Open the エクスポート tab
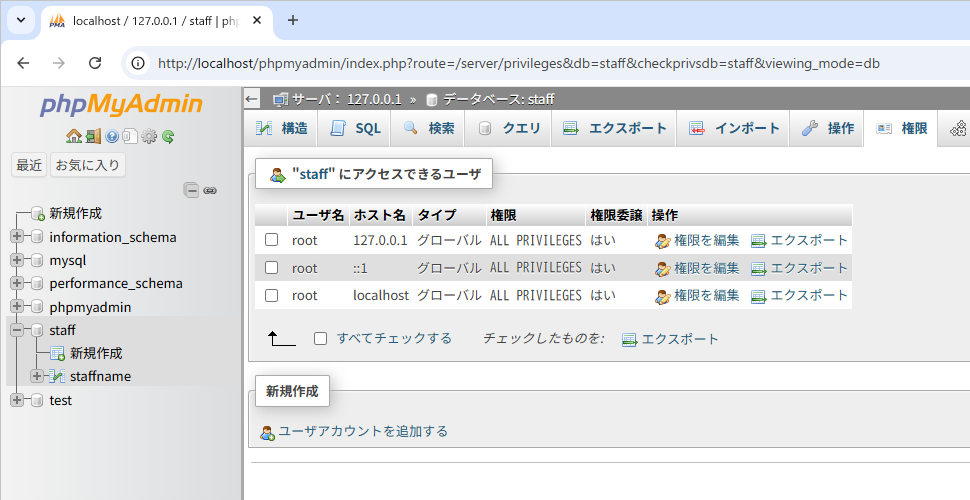Image resolution: width=970 pixels, height=500 pixels. pos(614,129)
